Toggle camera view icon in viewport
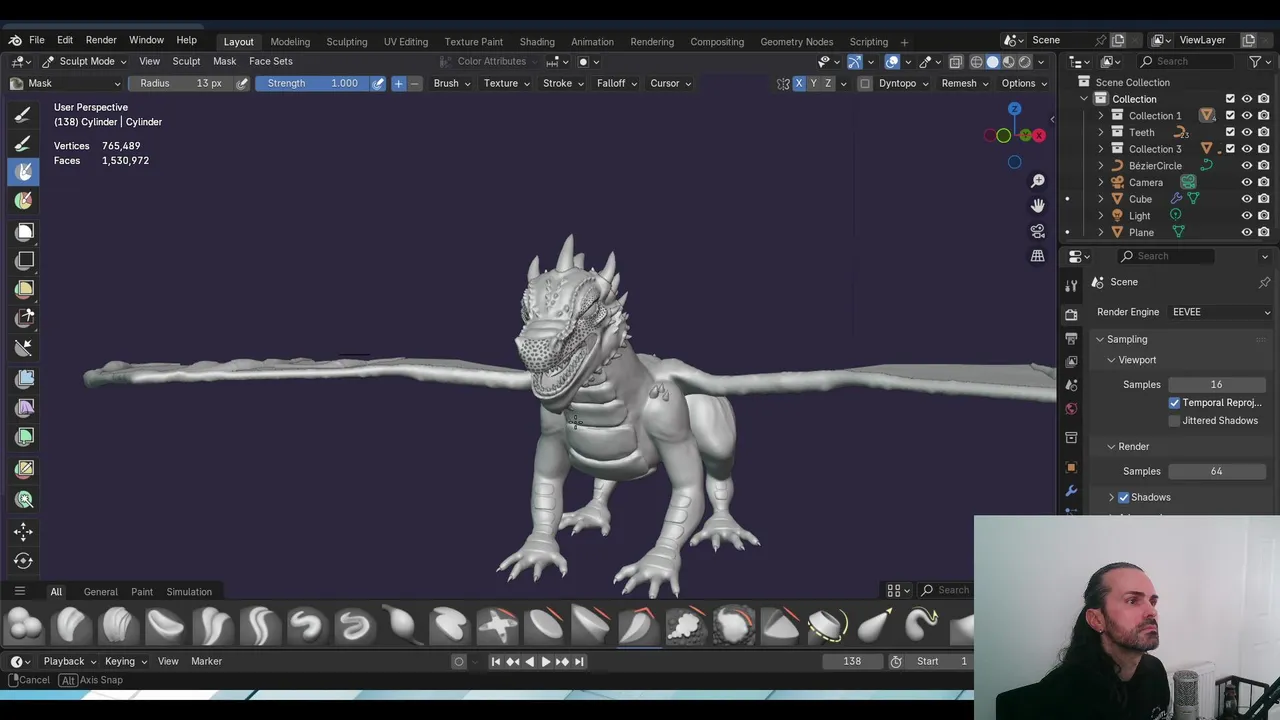 tap(1038, 231)
